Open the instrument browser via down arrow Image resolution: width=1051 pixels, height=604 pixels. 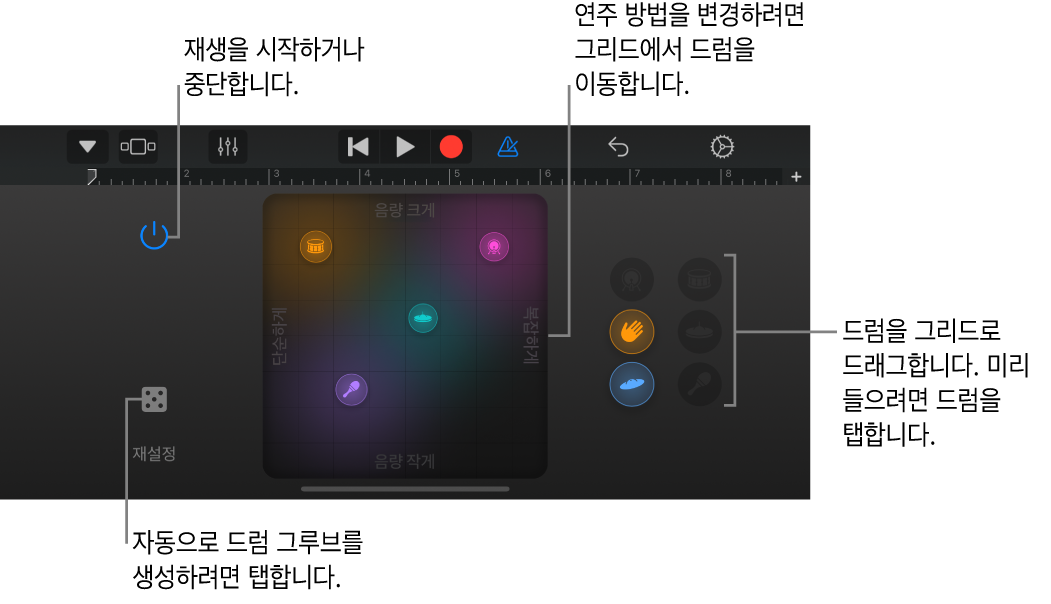[87, 146]
